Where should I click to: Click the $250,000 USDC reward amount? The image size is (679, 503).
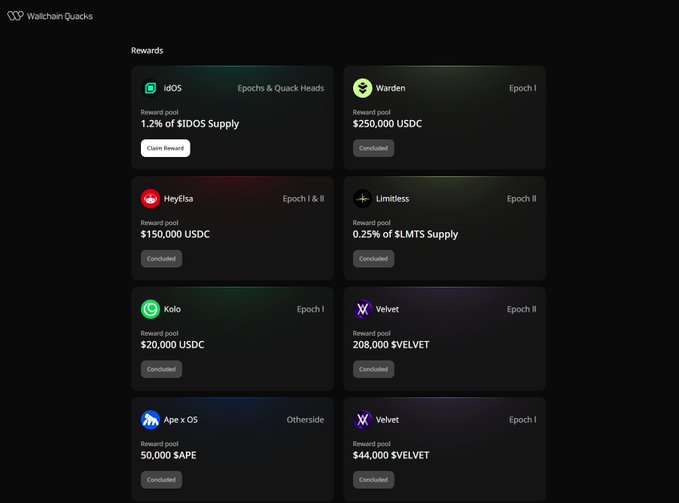click(x=387, y=123)
